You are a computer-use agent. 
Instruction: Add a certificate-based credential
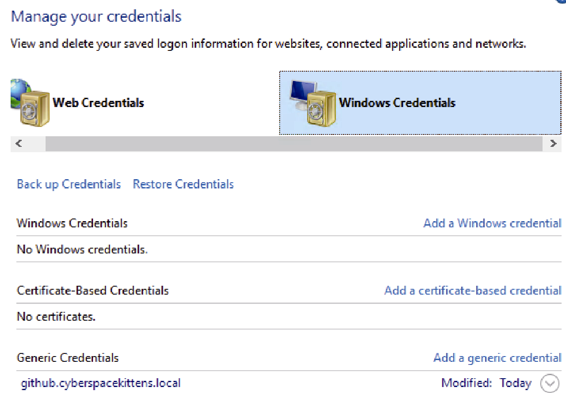click(x=473, y=291)
